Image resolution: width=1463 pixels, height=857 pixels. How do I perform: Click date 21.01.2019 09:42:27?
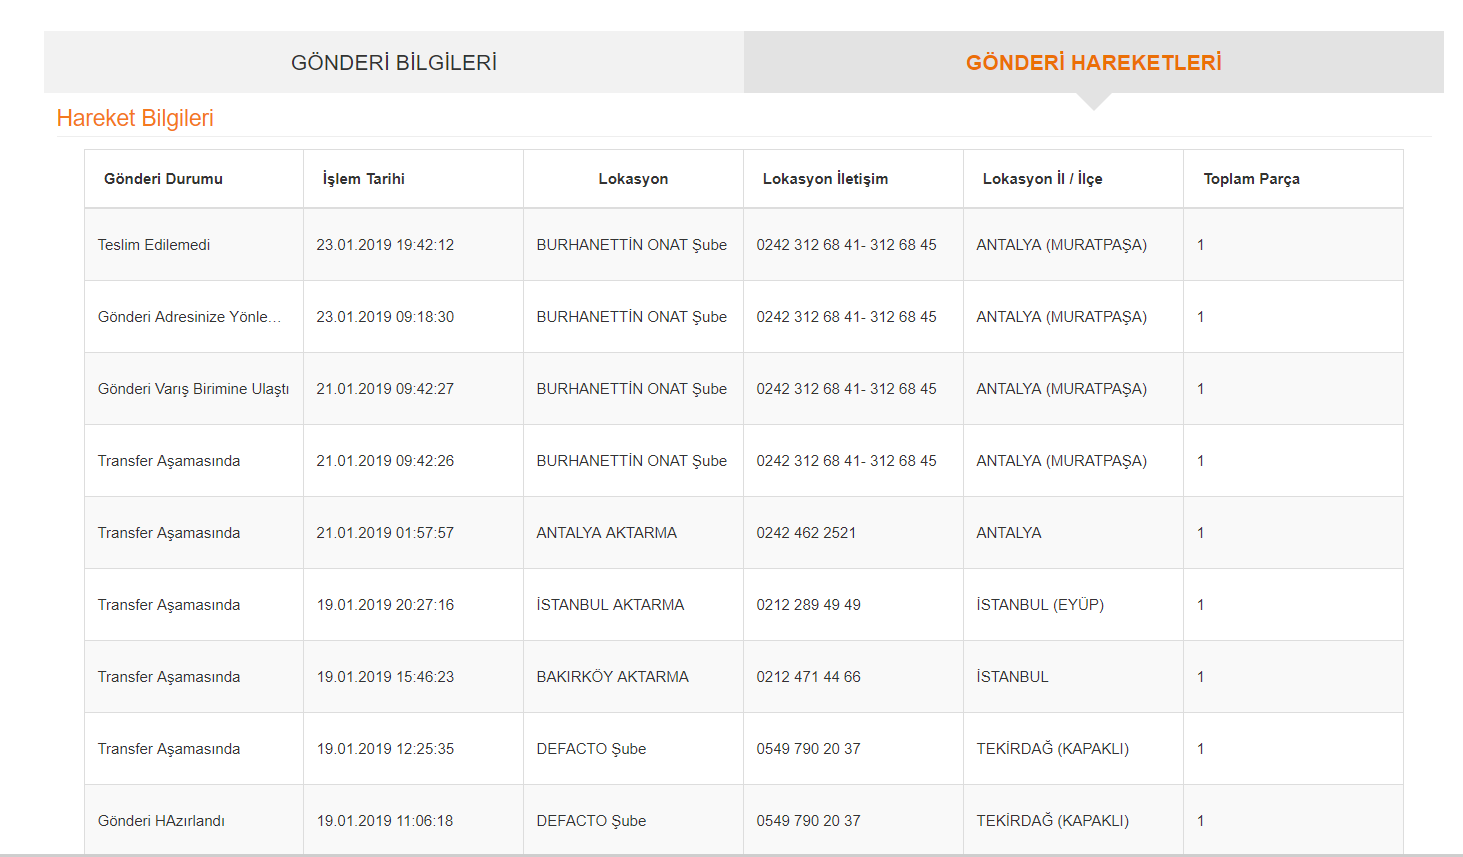385,389
